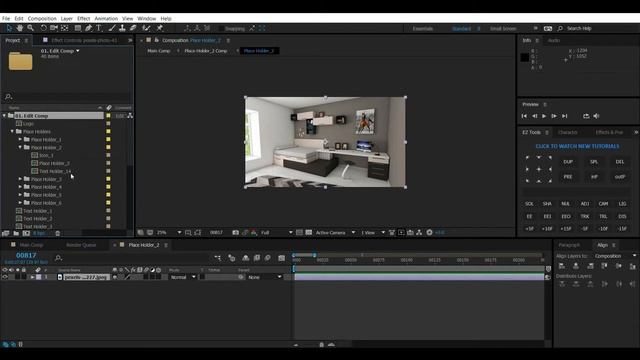
Task: Toggle Draft 3D switch in the timeline
Action: click(232, 258)
